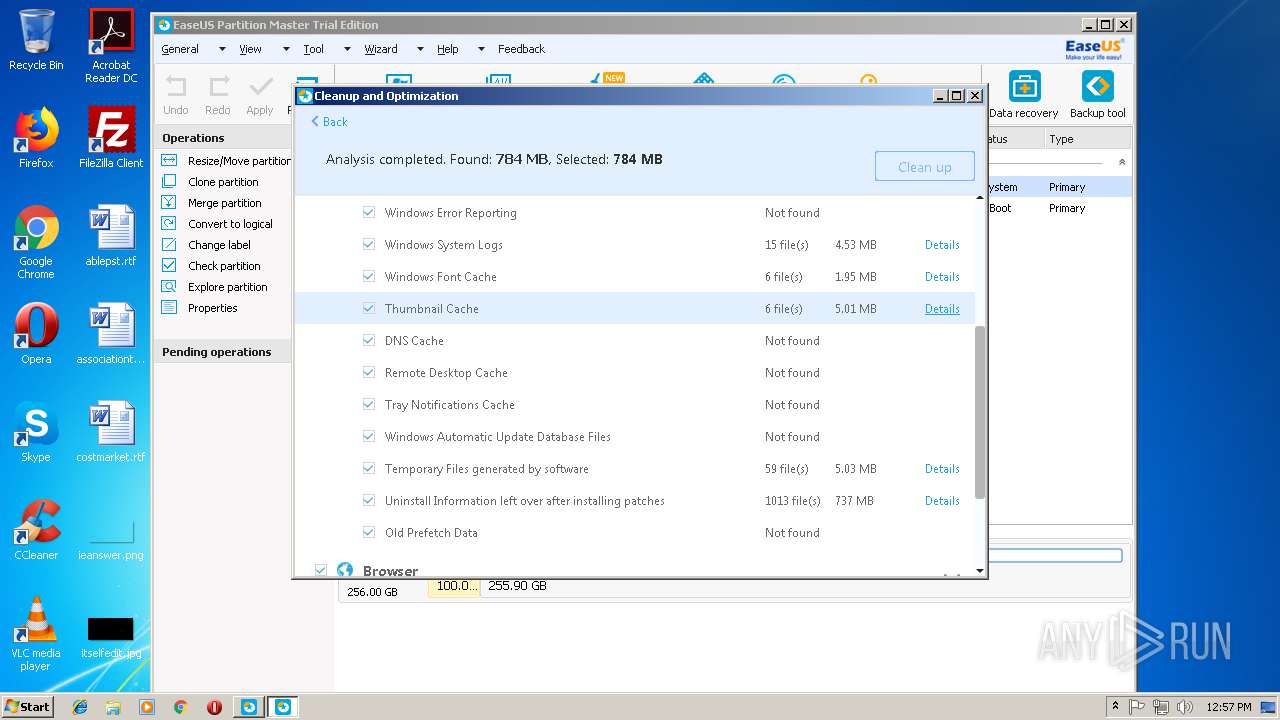The image size is (1280, 720).
Task: Open costmarket.rtf document on desktop
Action: (111, 431)
